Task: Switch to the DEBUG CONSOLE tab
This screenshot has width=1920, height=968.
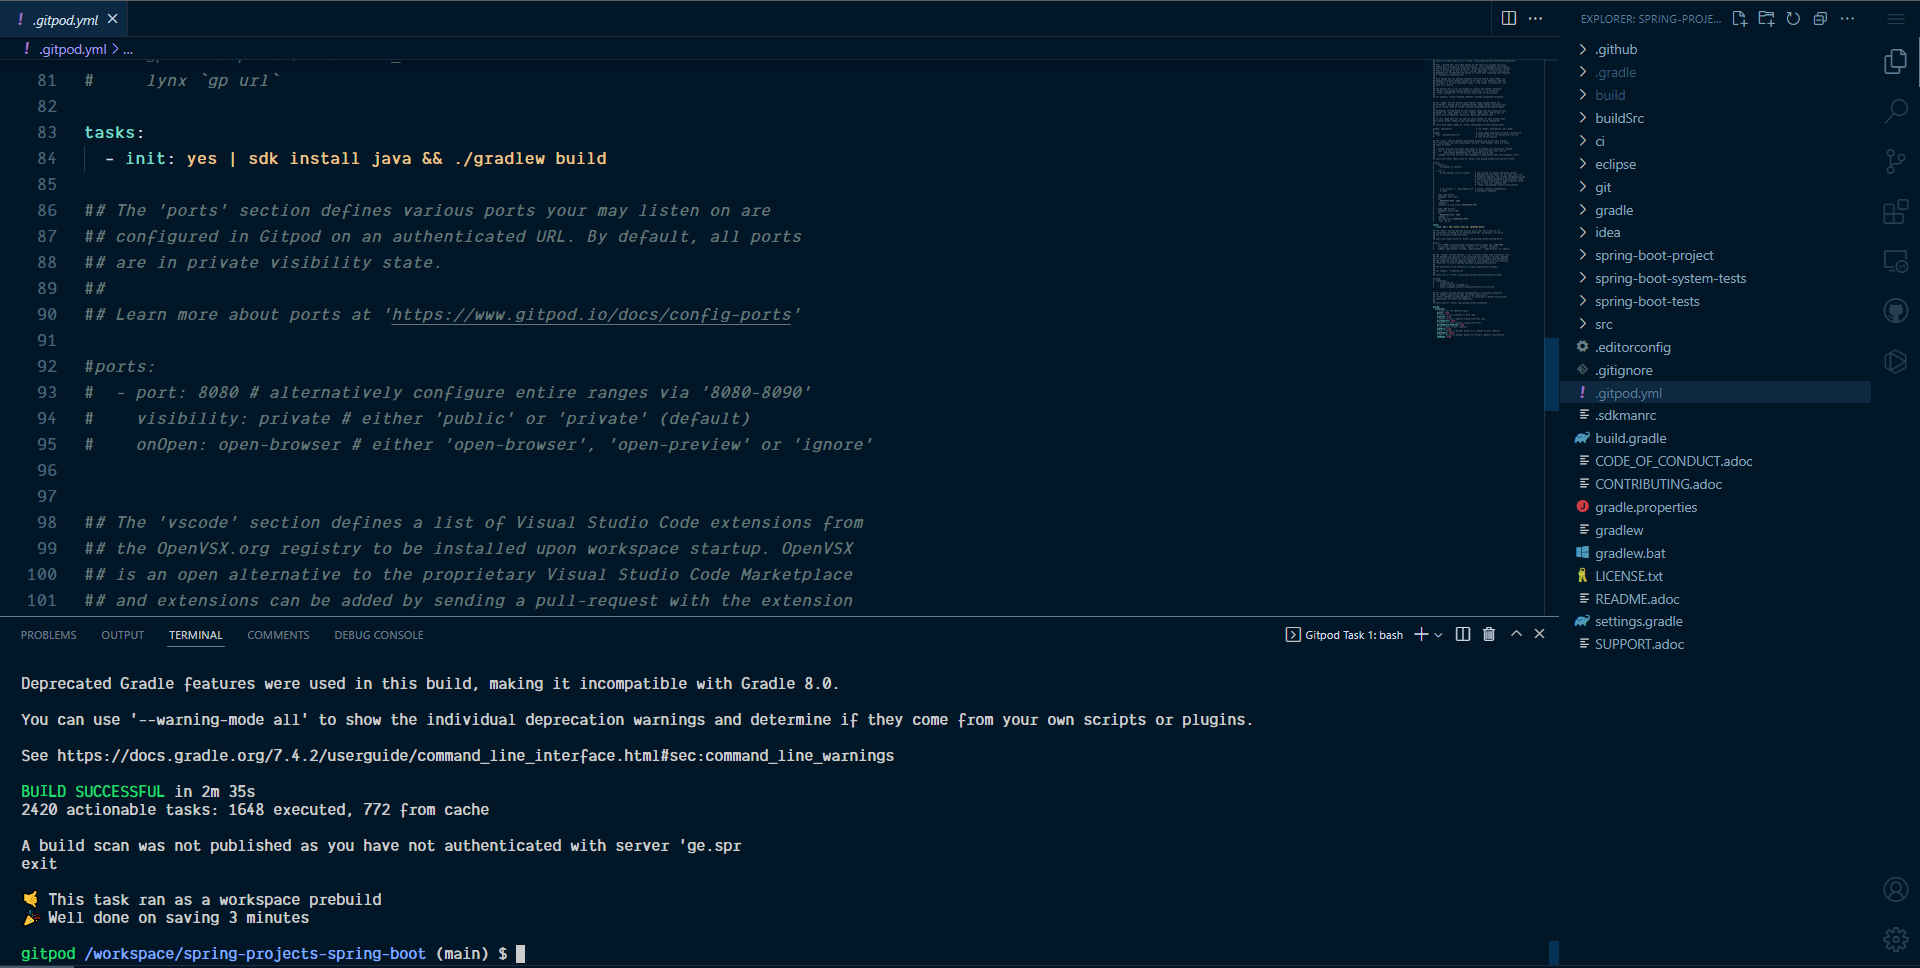Action: [378, 635]
